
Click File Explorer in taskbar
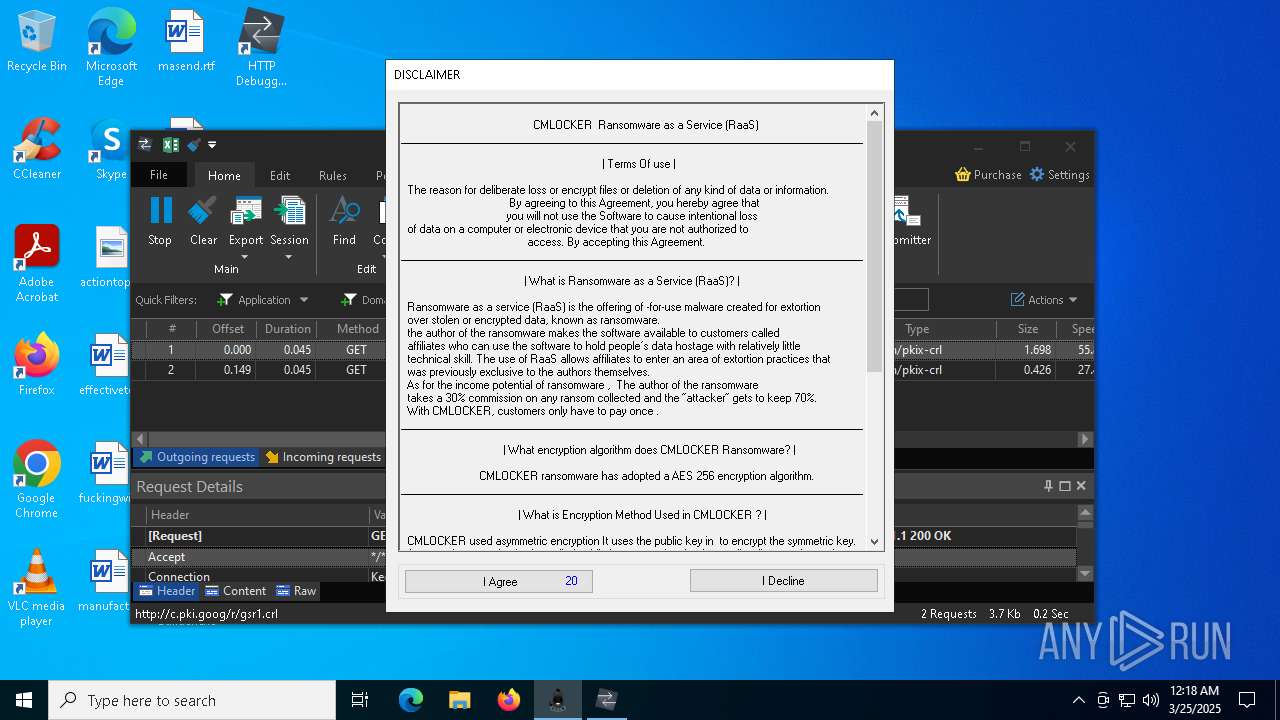coord(459,700)
